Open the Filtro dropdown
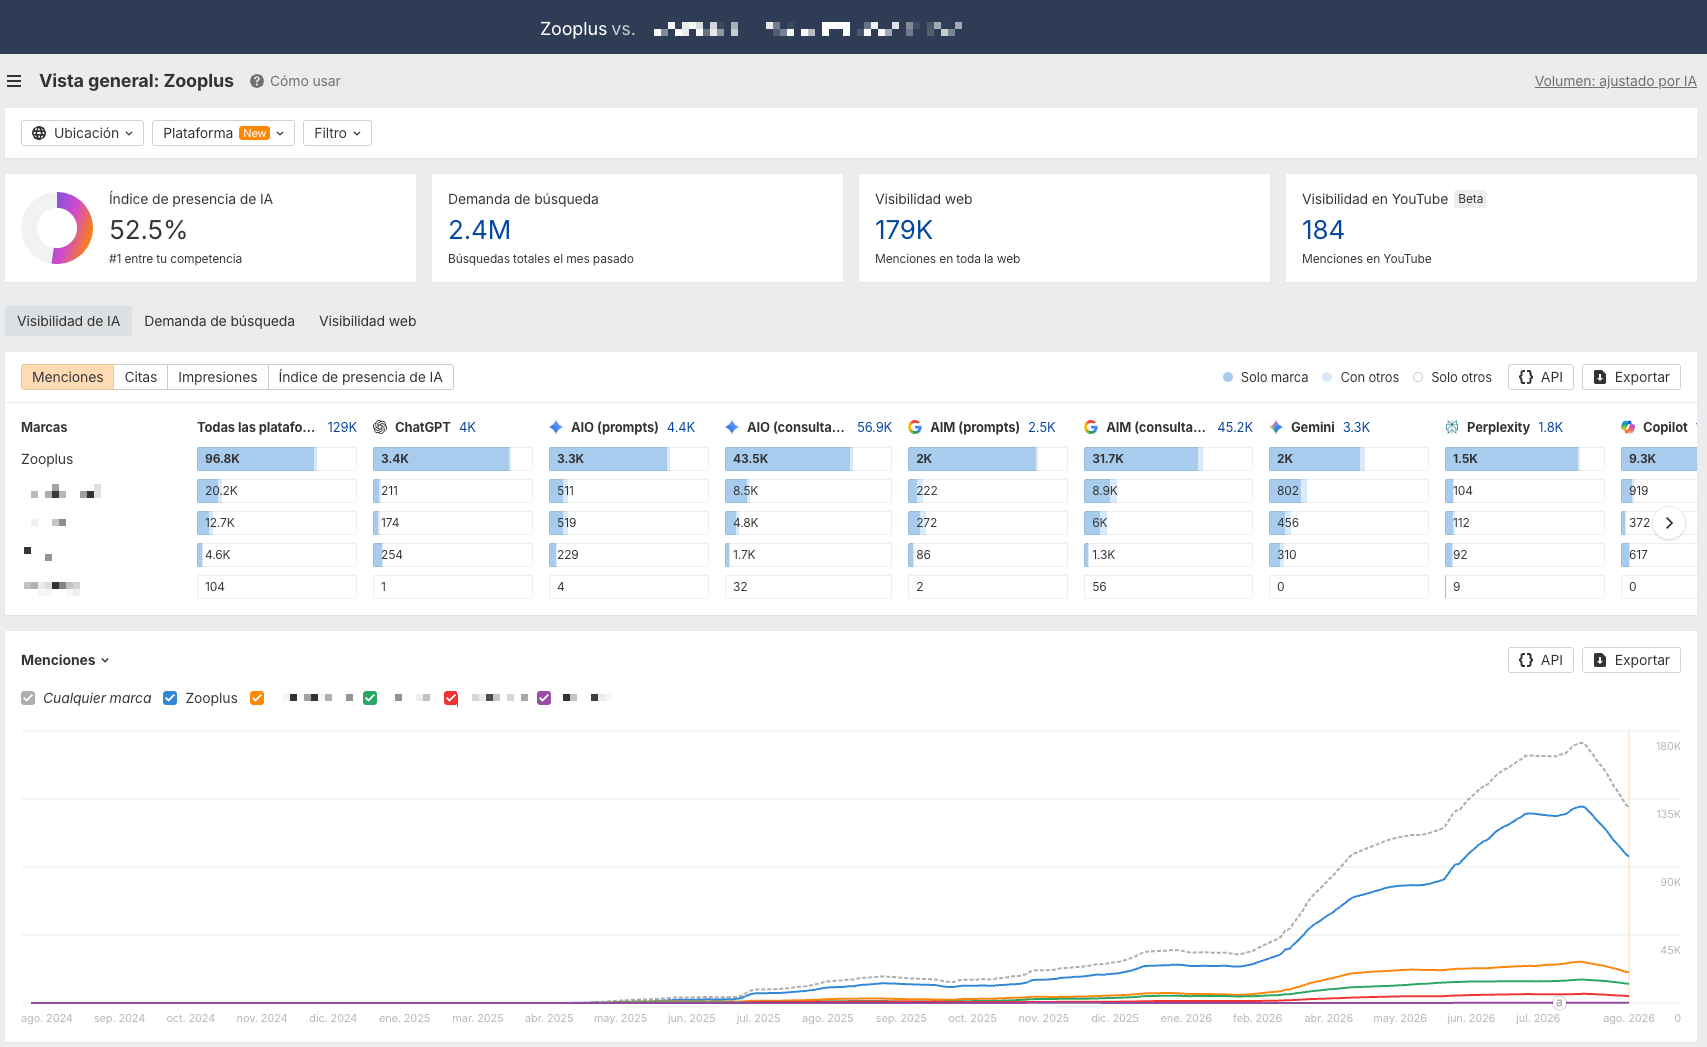This screenshot has width=1707, height=1047. (337, 133)
